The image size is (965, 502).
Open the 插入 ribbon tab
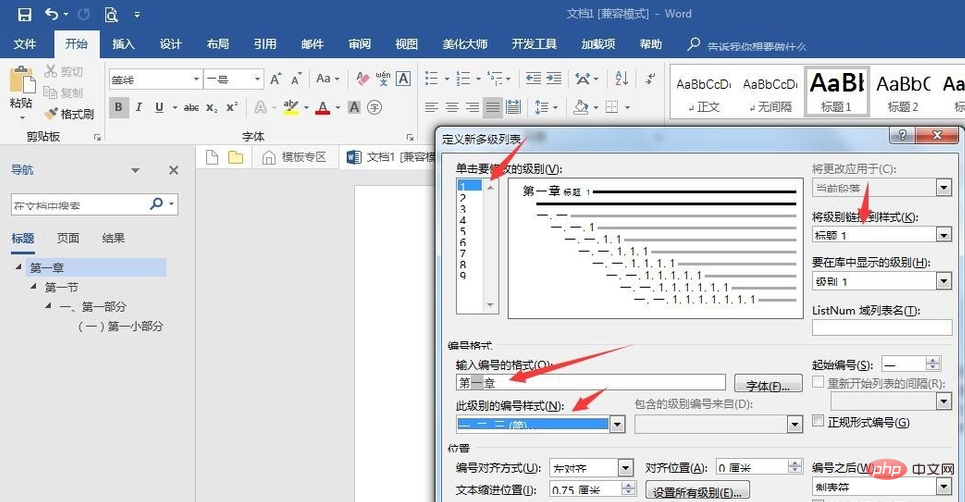[x=123, y=44]
